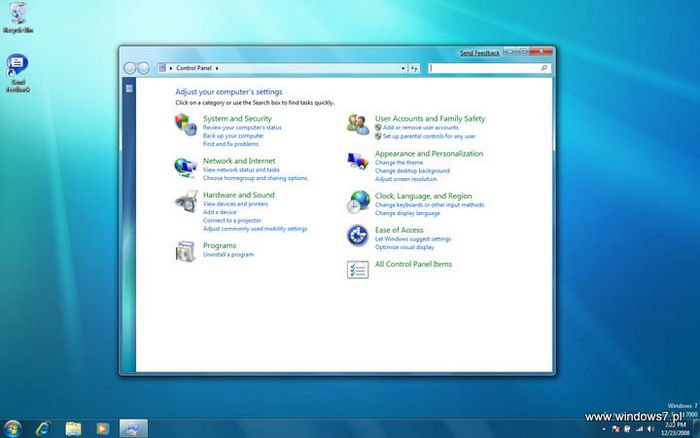Open the All Control Panel Items checklist icon

[x=358, y=270]
